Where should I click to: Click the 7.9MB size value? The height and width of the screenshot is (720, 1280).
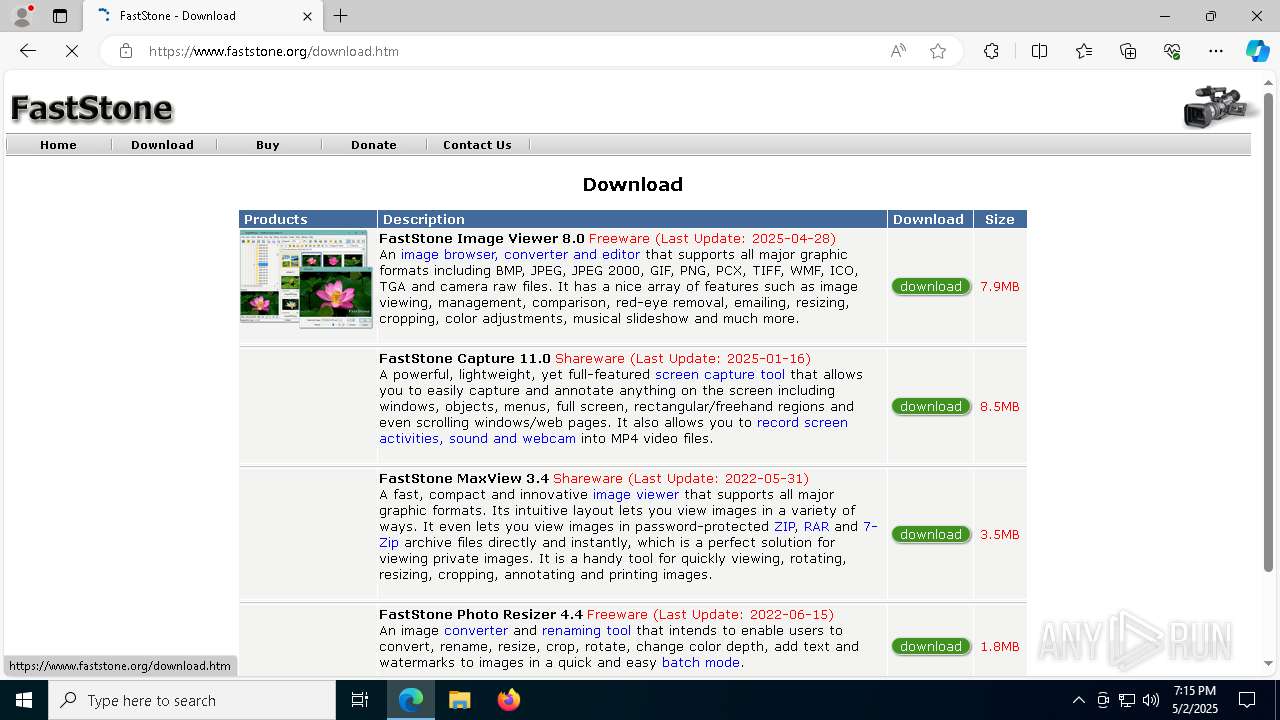pyautogui.click(x=1000, y=287)
